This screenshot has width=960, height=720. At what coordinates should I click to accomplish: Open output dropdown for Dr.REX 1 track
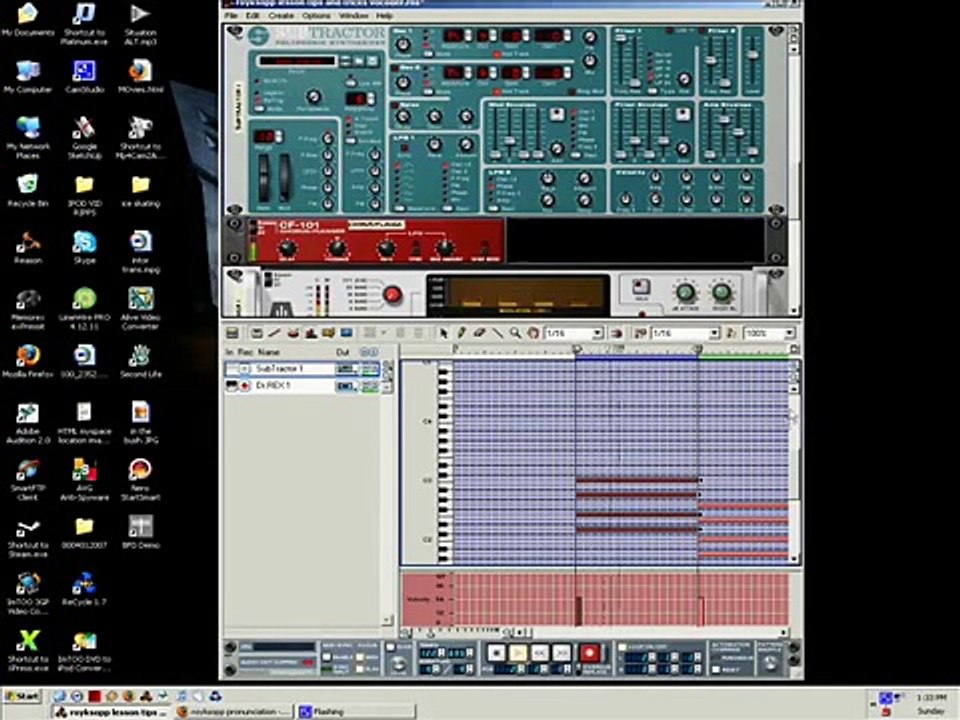pyautogui.click(x=347, y=386)
